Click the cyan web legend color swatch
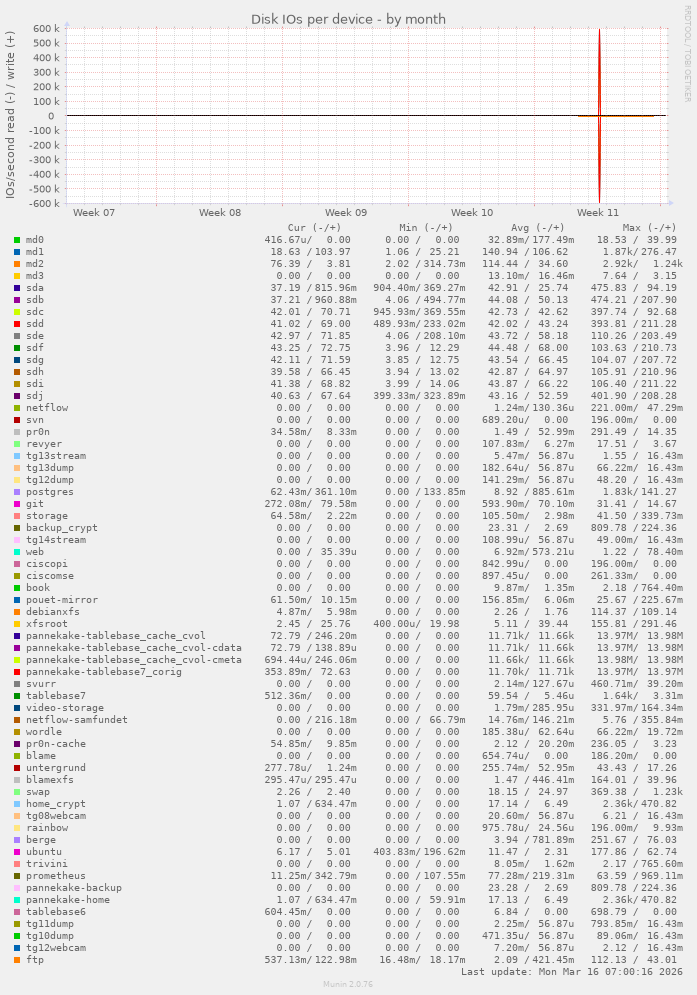 [x=17, y=552]
